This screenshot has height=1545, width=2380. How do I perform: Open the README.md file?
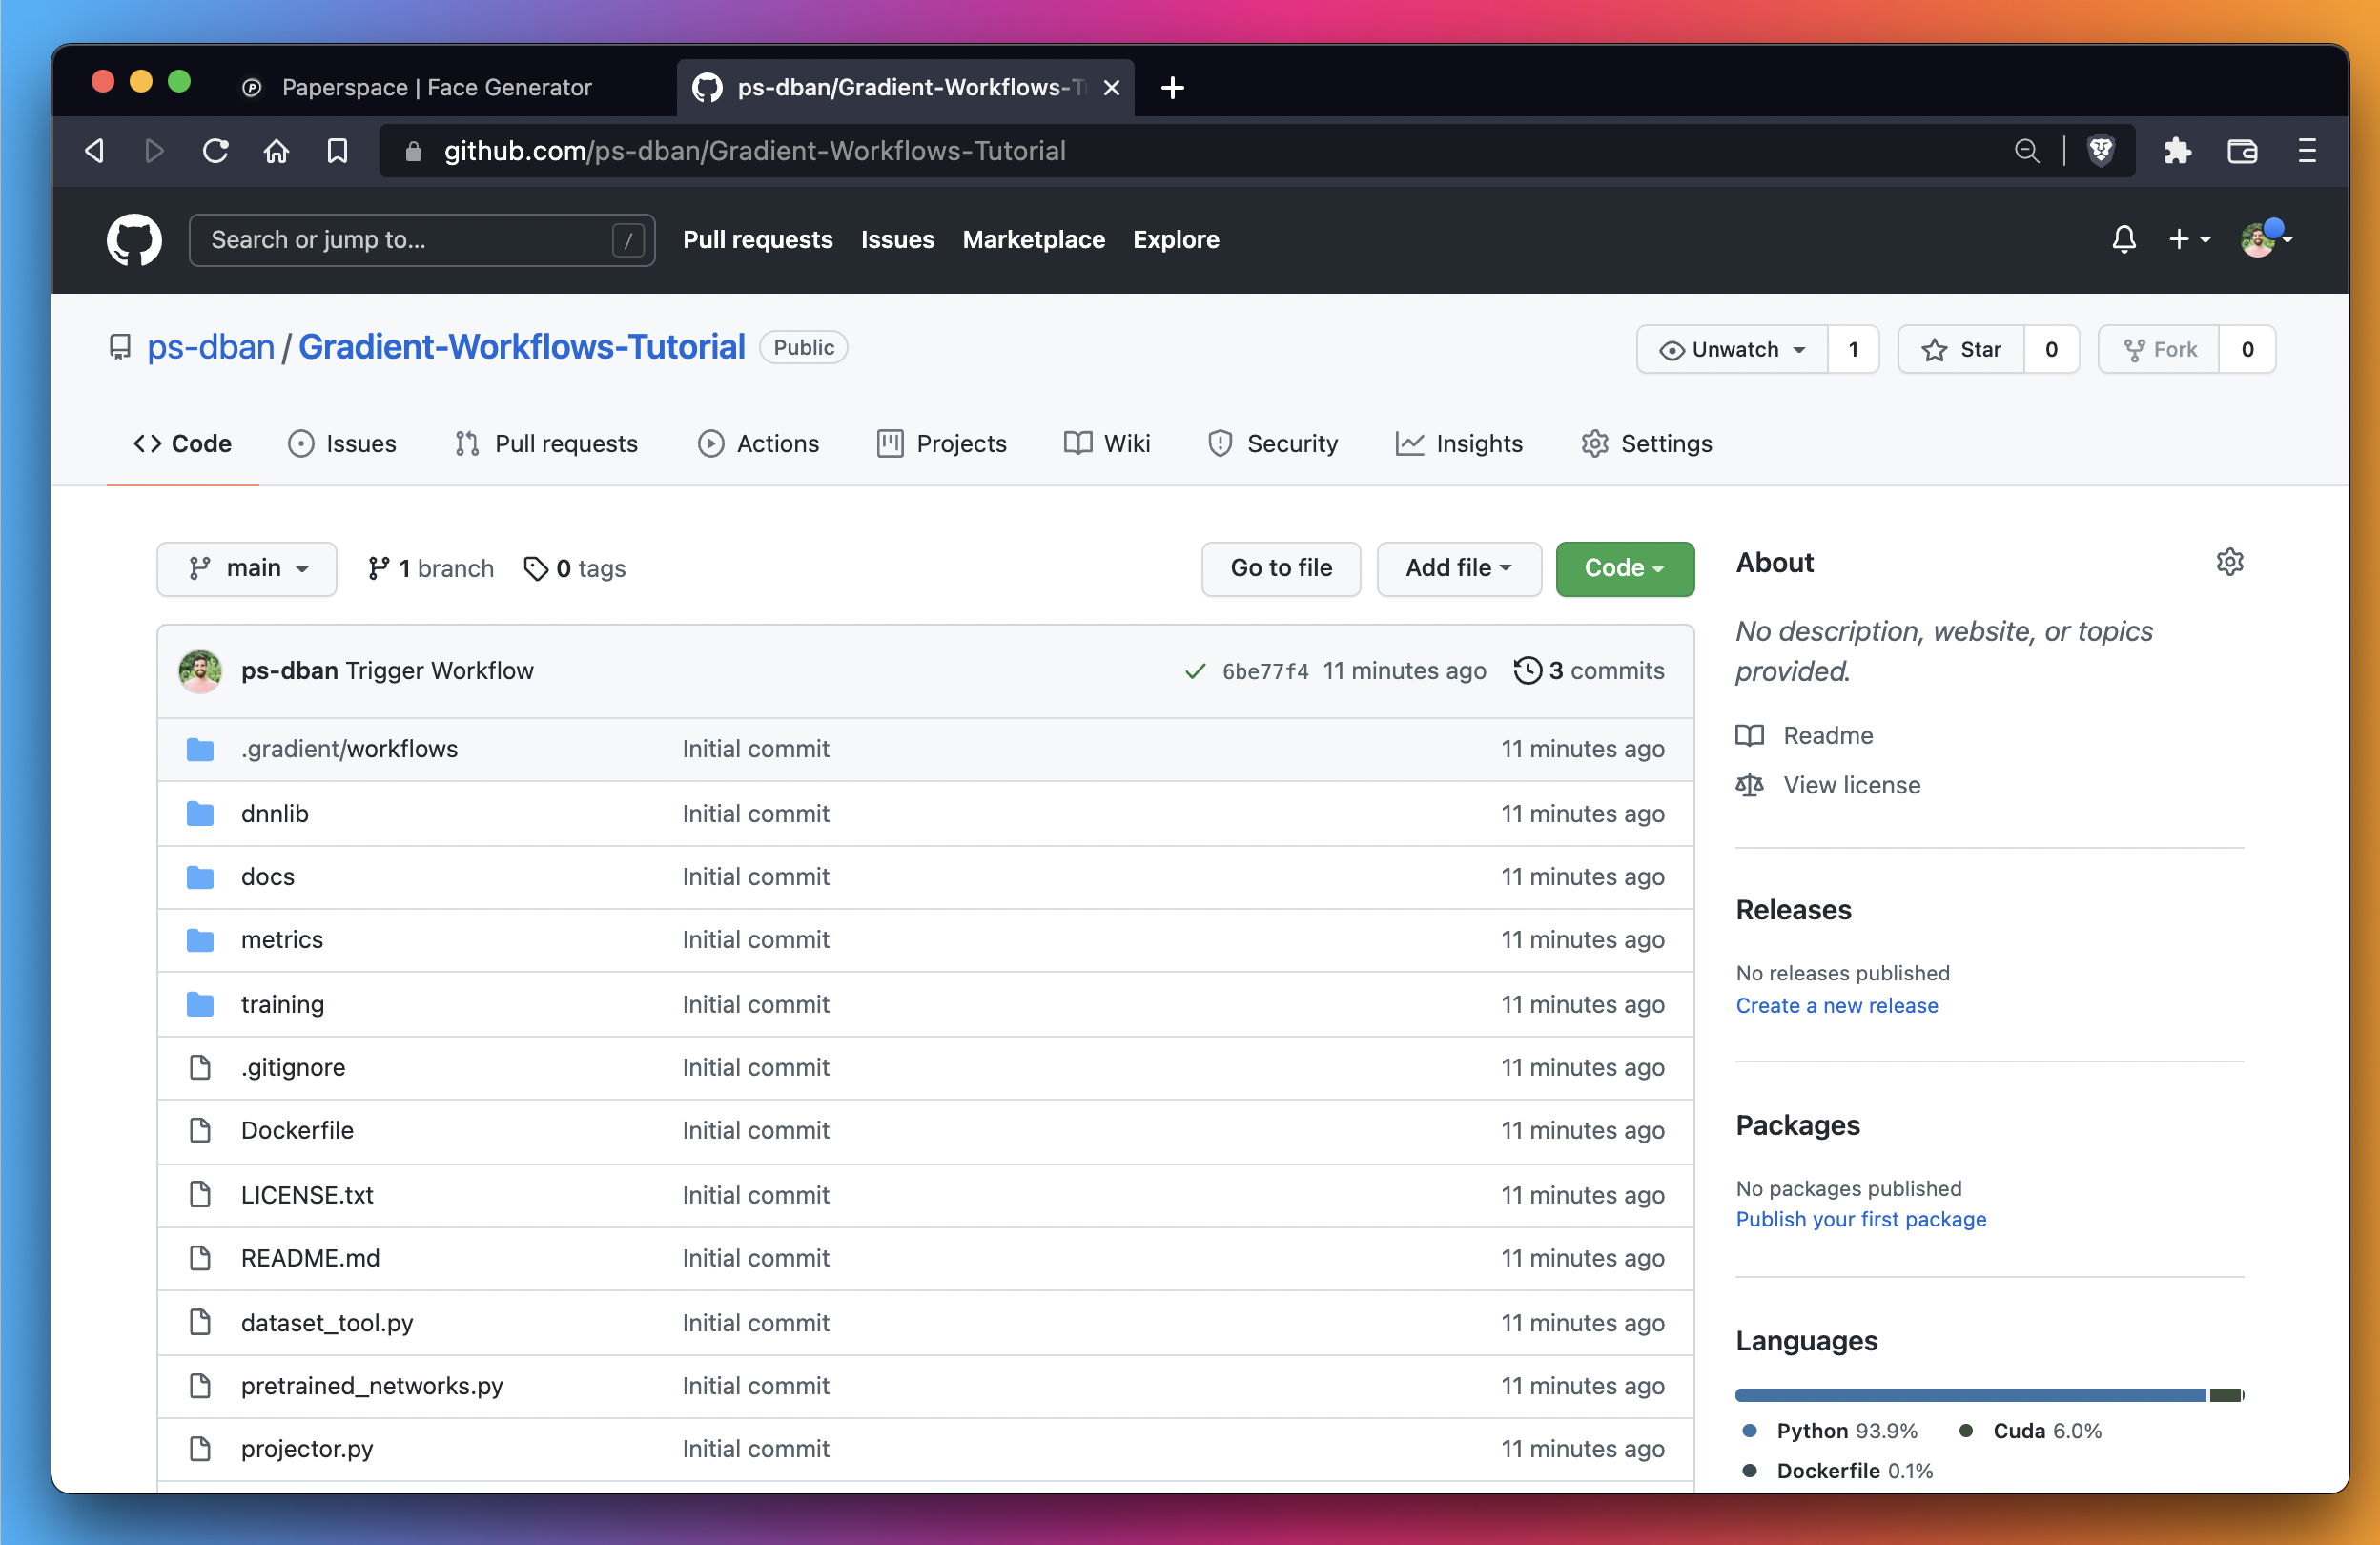pyautogui.click(x=310, y=1258)
